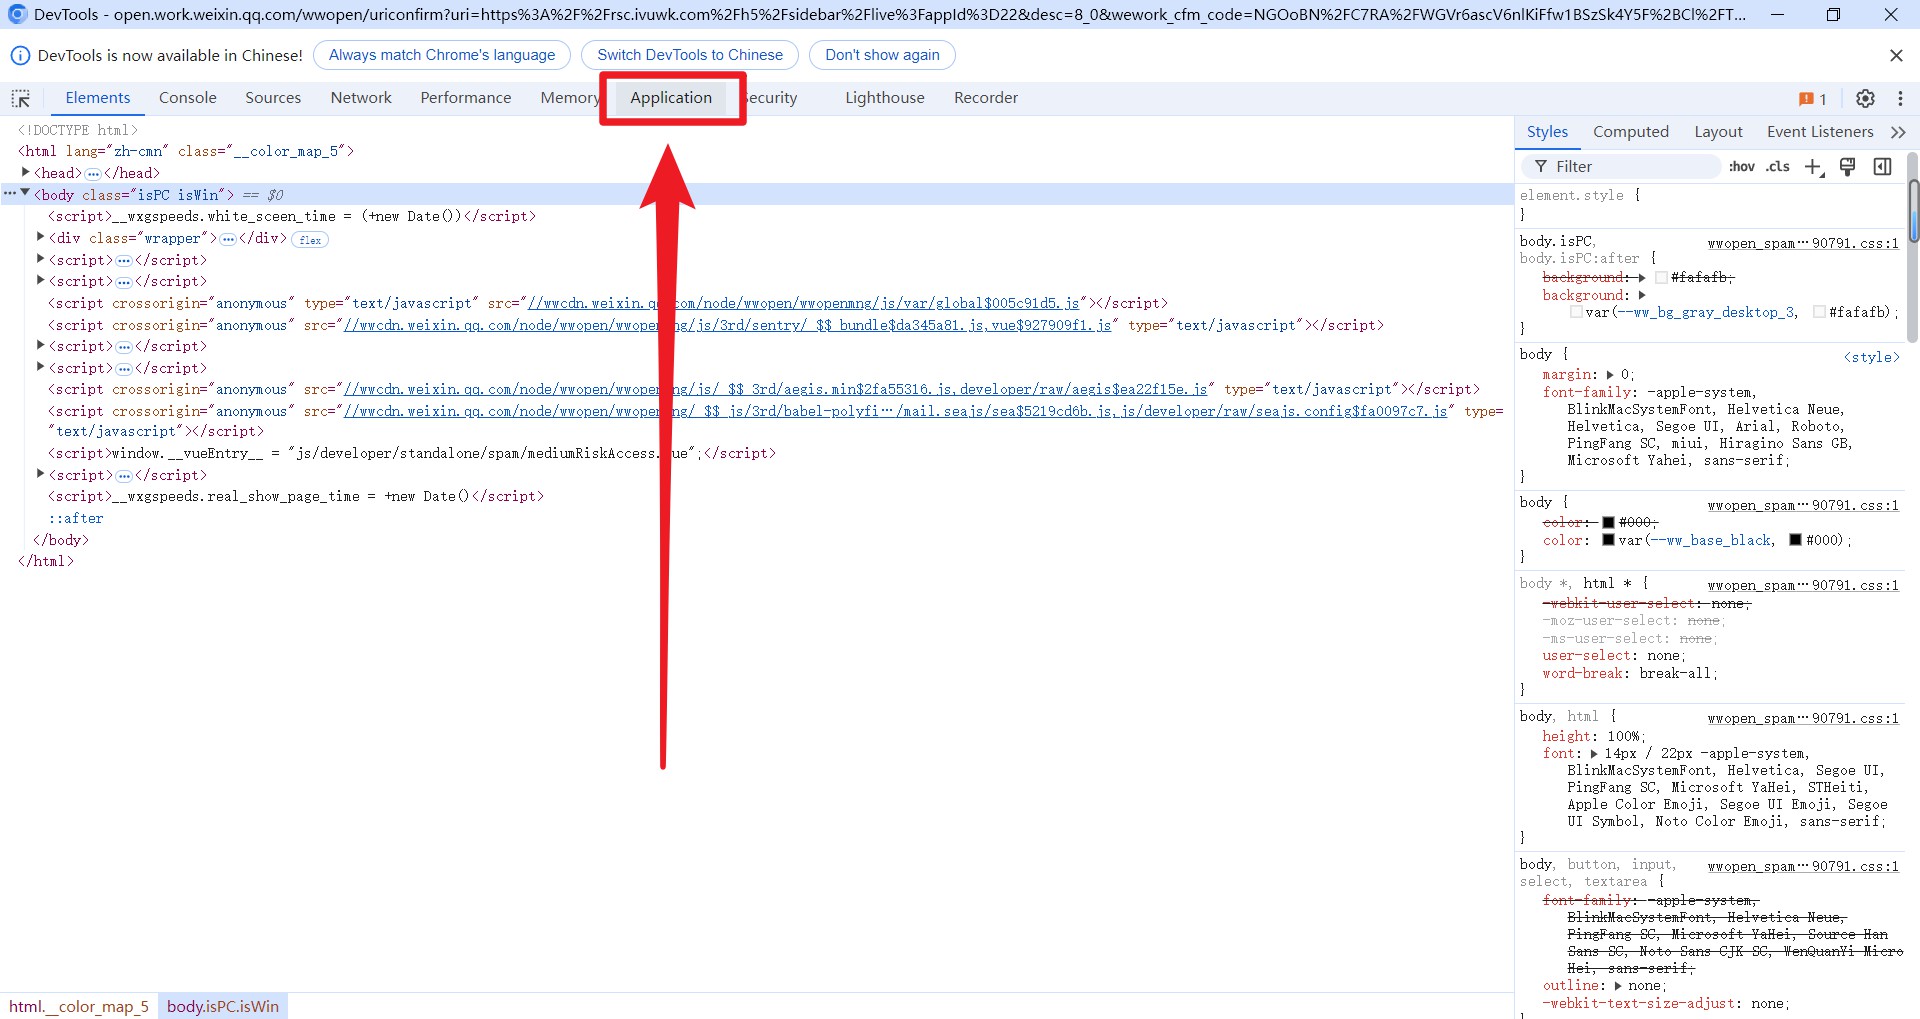Image resolution: width=1920 pixels, height=1019 pixels.
Task: Select the Styles tab
Action: [x=1547, y=132]
